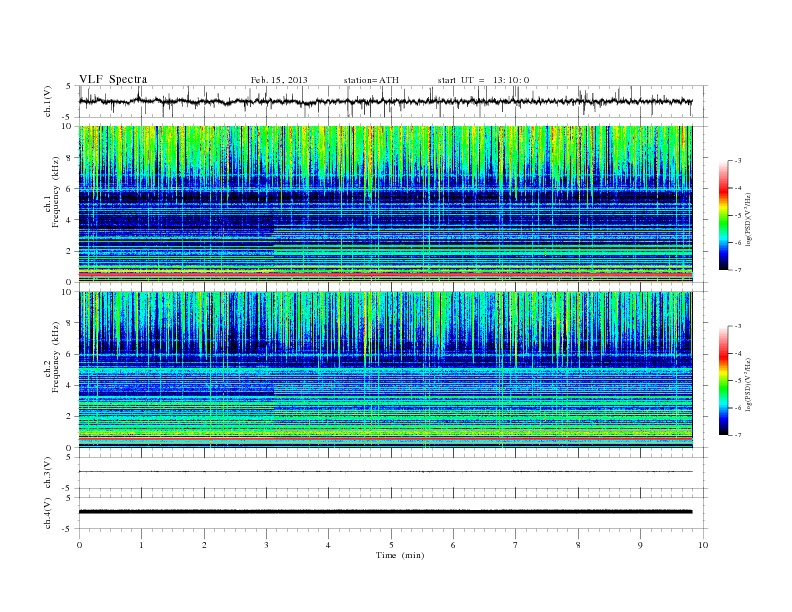Click the "ch.1(V)" axis label
This screenshot has width=792, height=612.
[48, 103]
